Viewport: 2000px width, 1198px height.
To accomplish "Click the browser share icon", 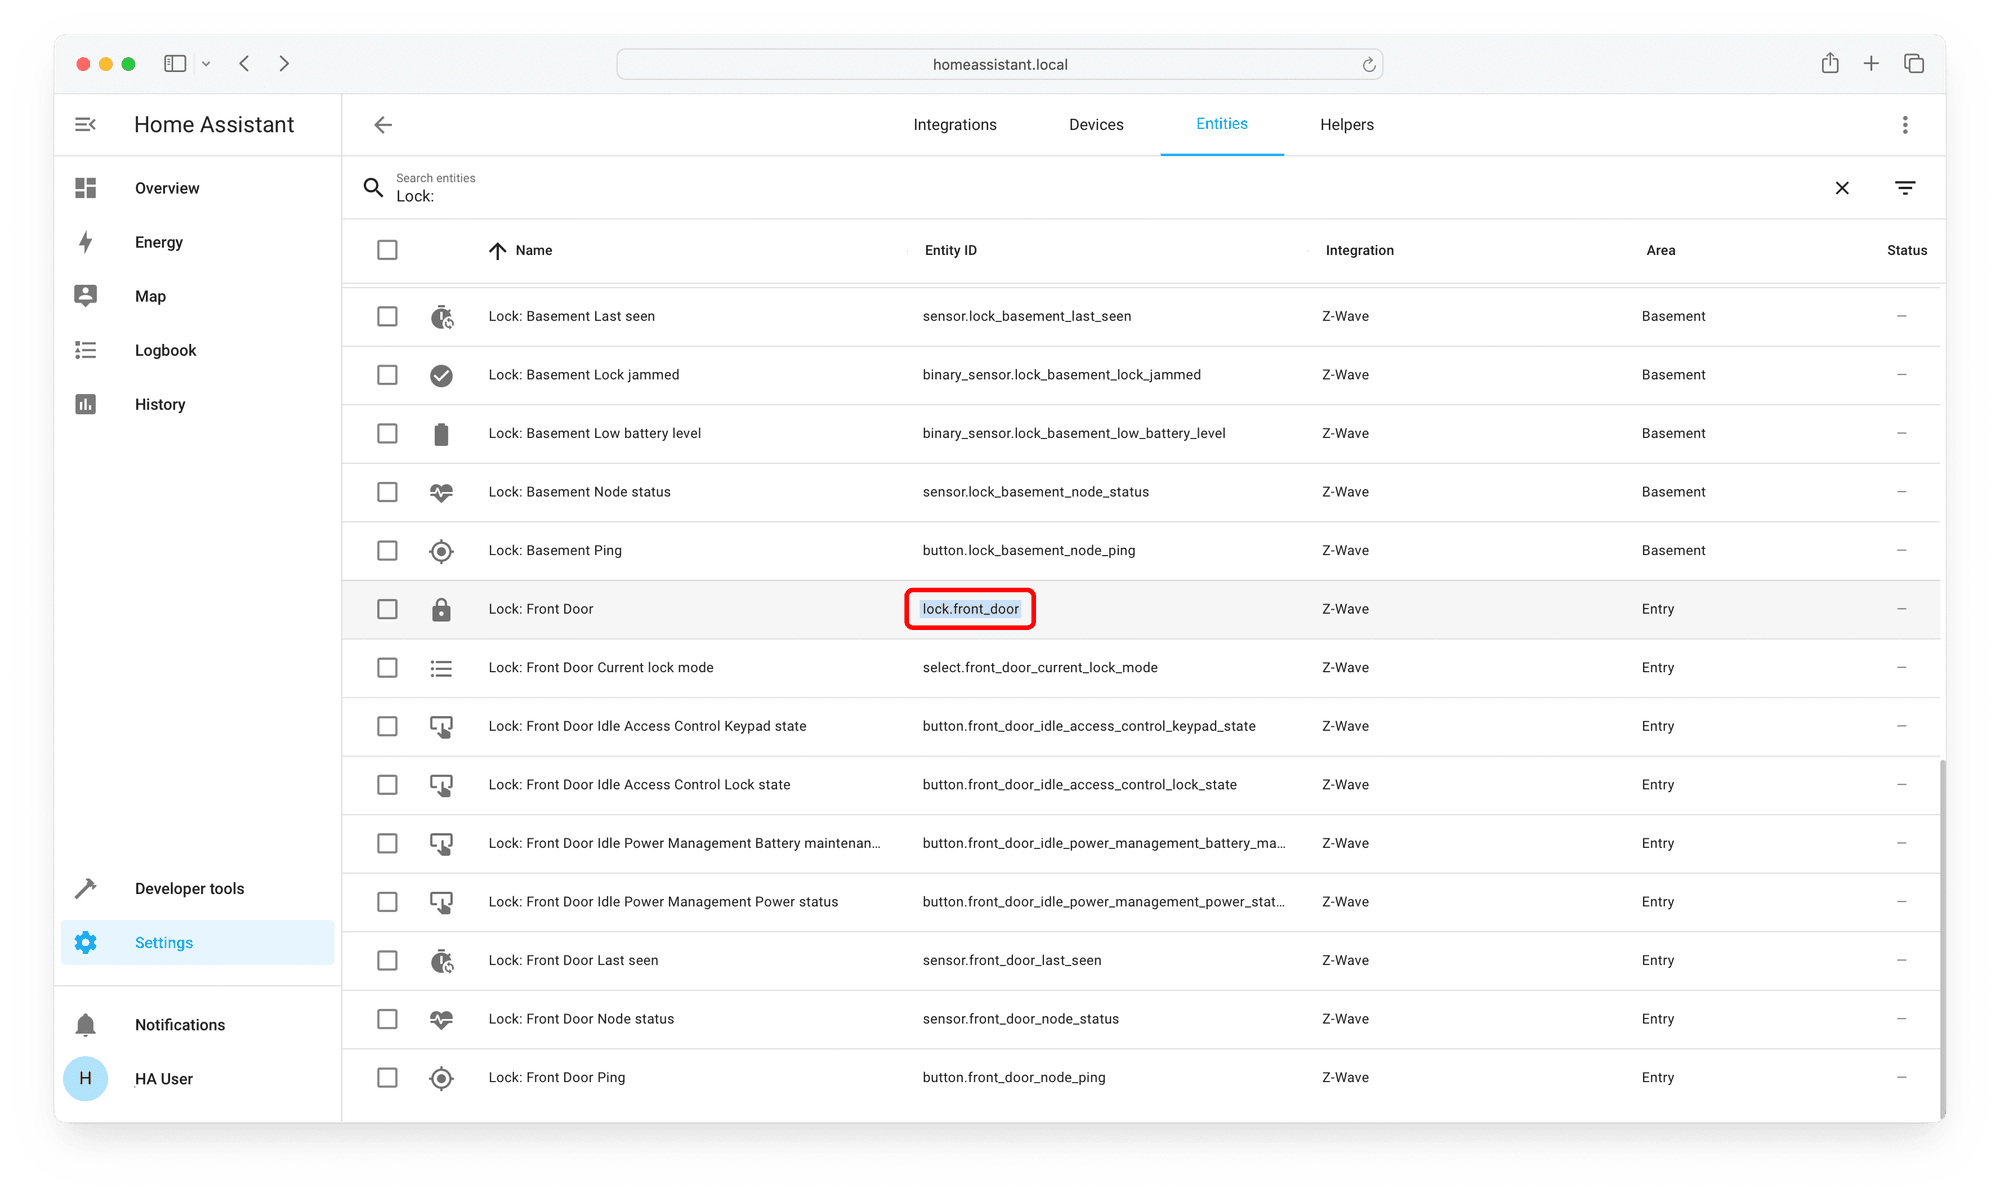I will point(1830,64).
